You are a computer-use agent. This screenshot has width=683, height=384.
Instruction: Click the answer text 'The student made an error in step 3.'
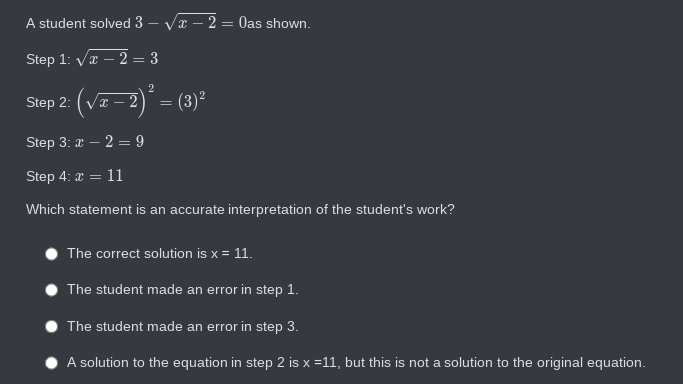click(183, 326)
